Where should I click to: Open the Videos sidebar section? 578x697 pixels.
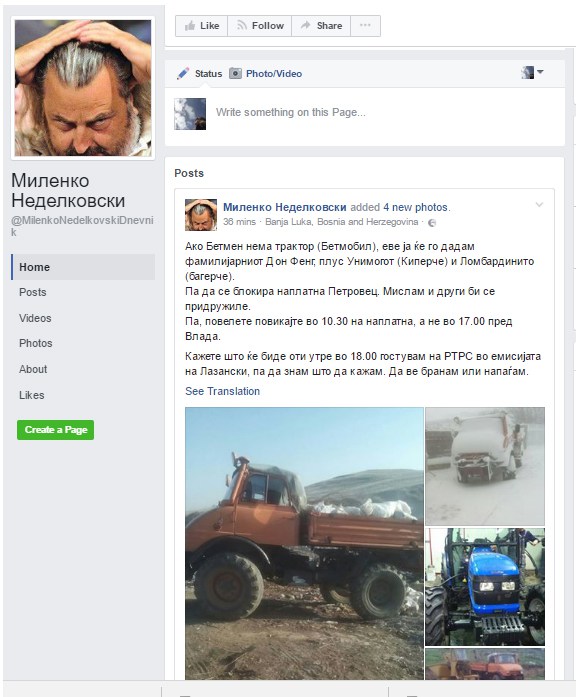[35, 318]
